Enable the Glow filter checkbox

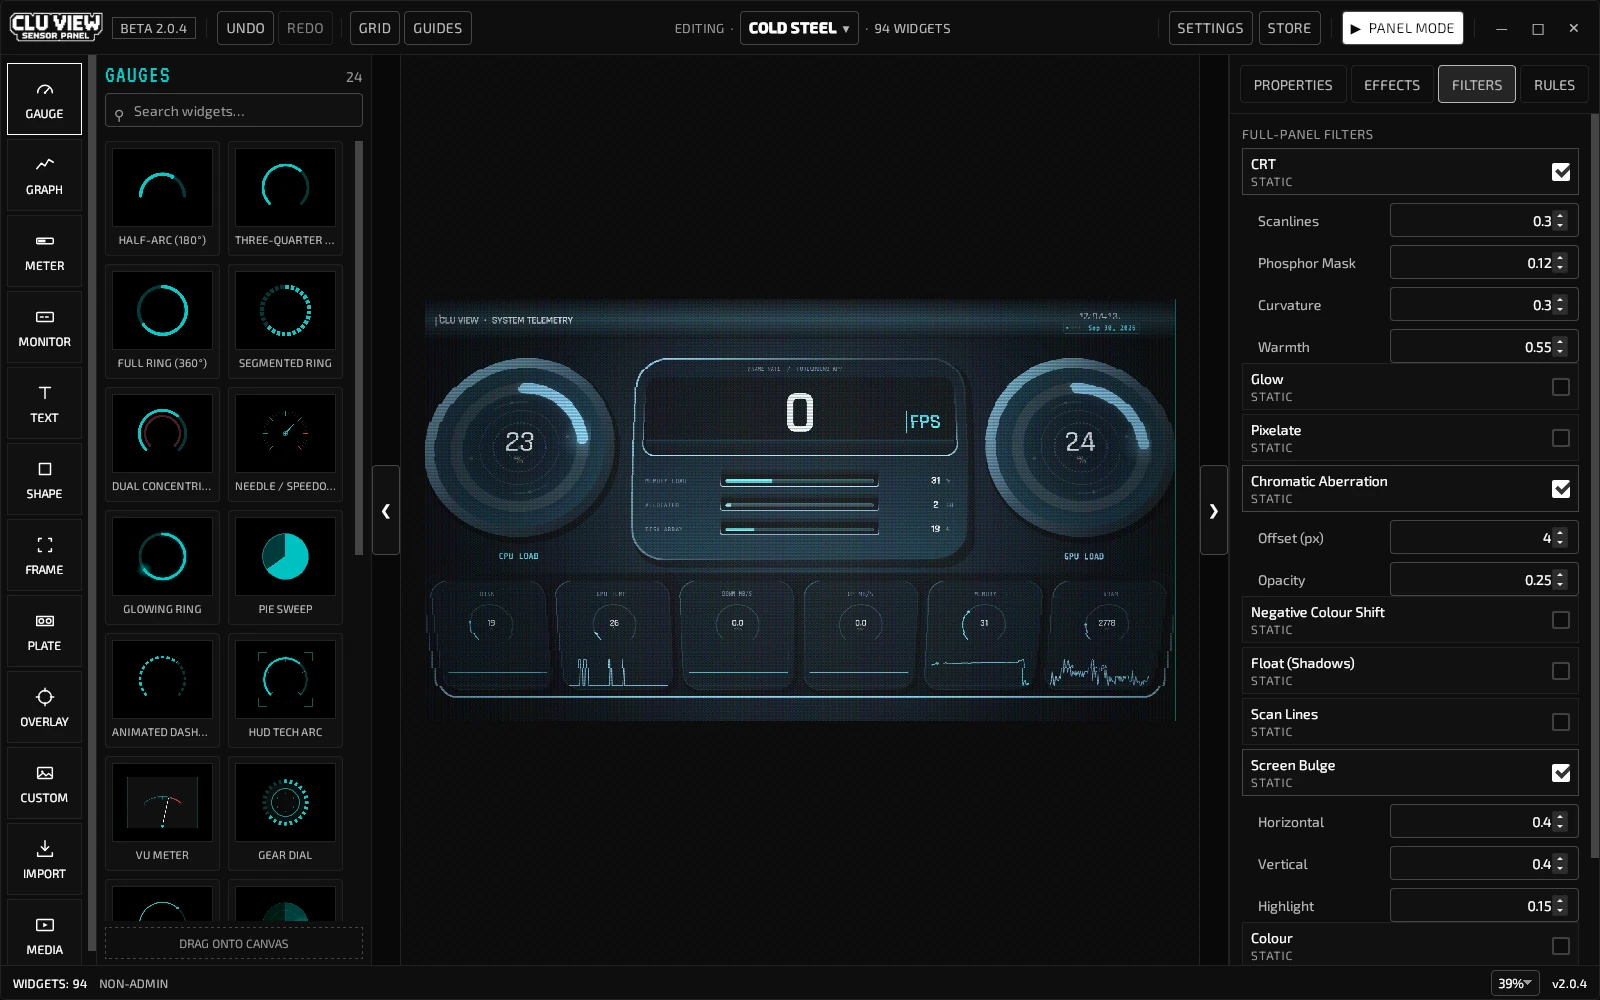(1560, 387)
